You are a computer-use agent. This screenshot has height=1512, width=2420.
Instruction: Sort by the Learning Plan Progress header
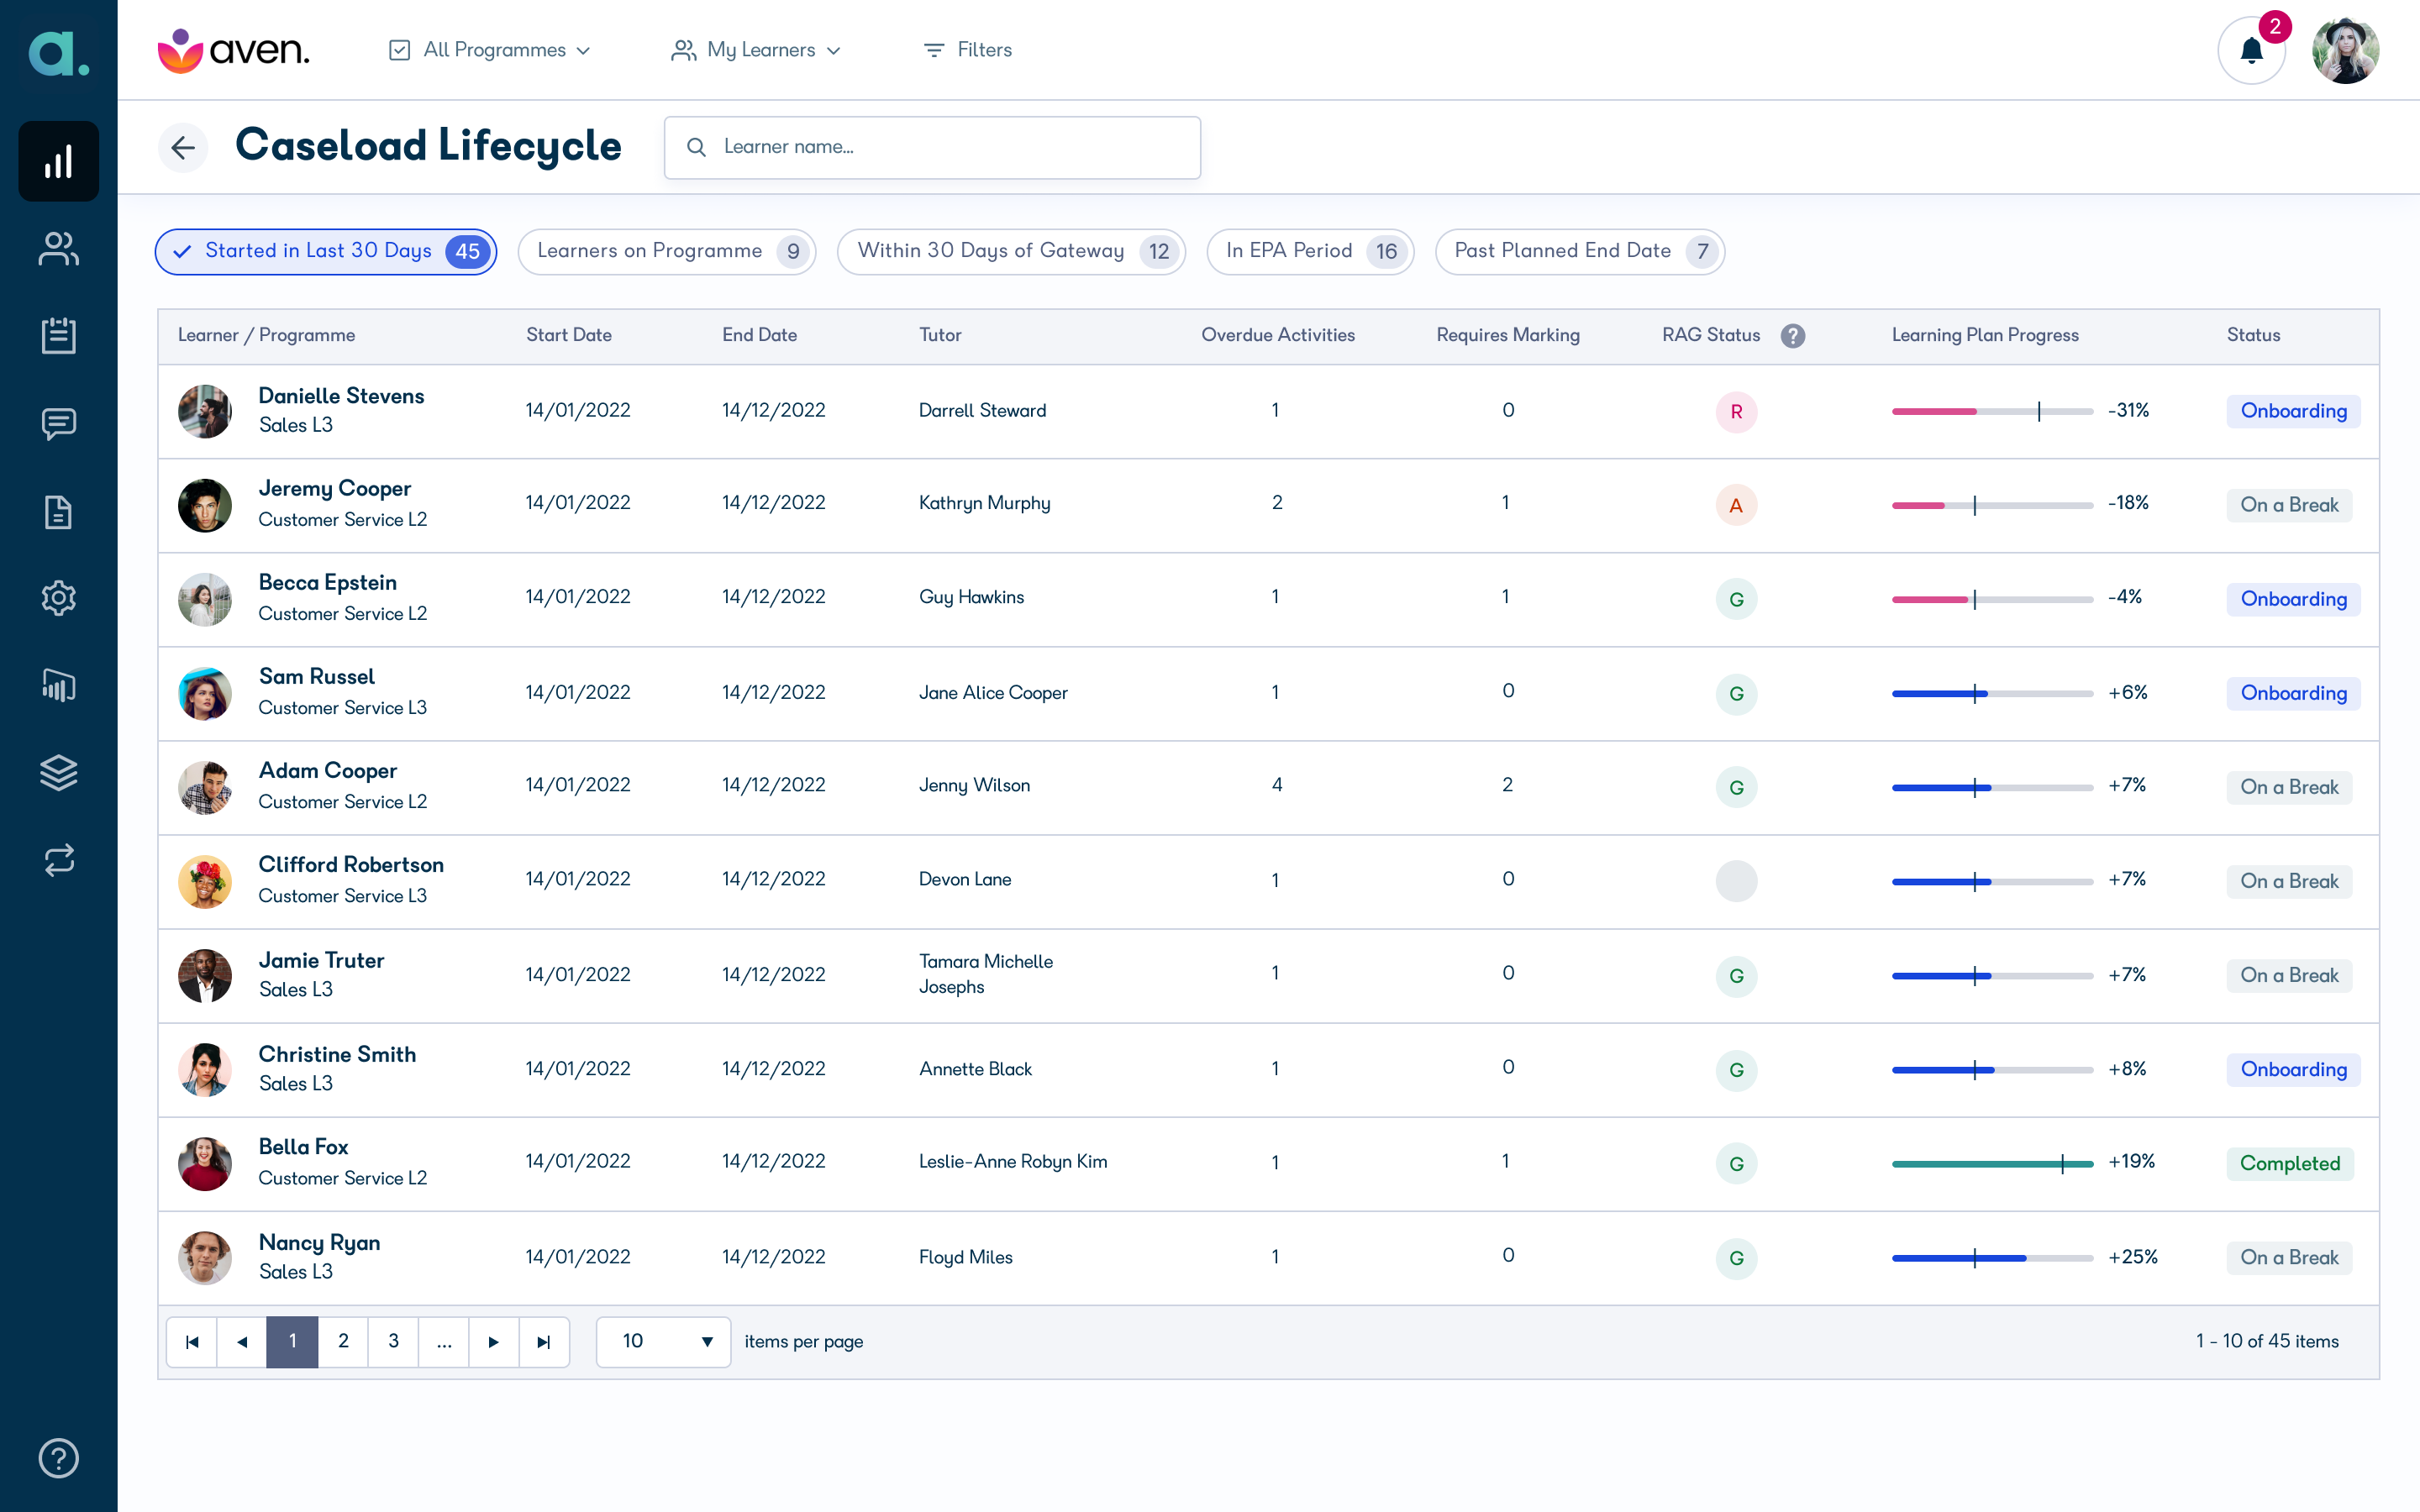pos(1984,335)
